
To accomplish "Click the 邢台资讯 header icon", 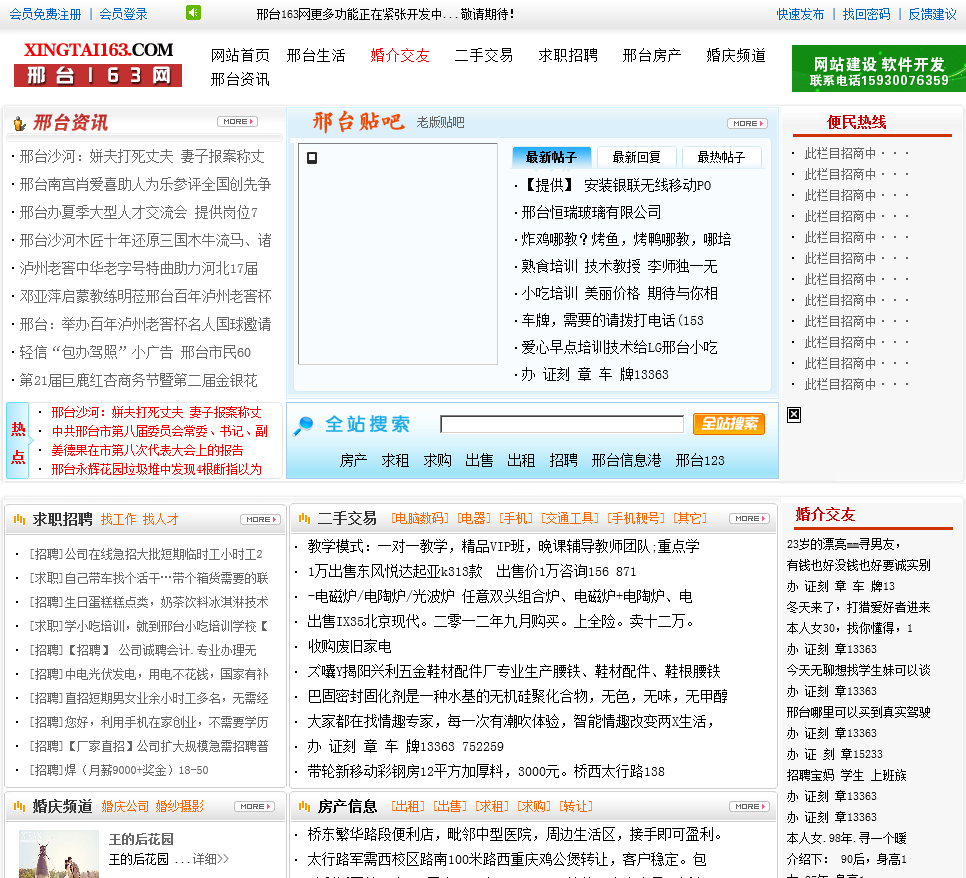I will tap(19, 123).
